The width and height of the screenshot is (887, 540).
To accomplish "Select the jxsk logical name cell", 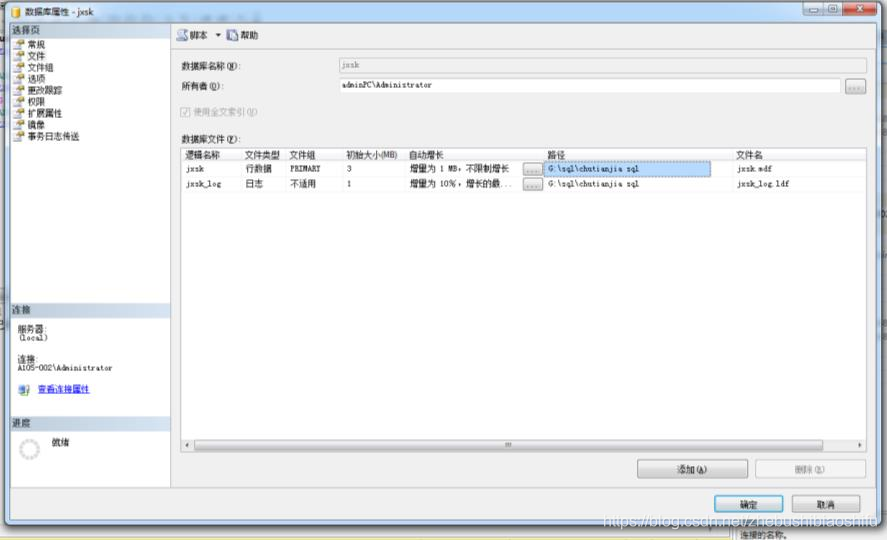I will tap(212, 169).
